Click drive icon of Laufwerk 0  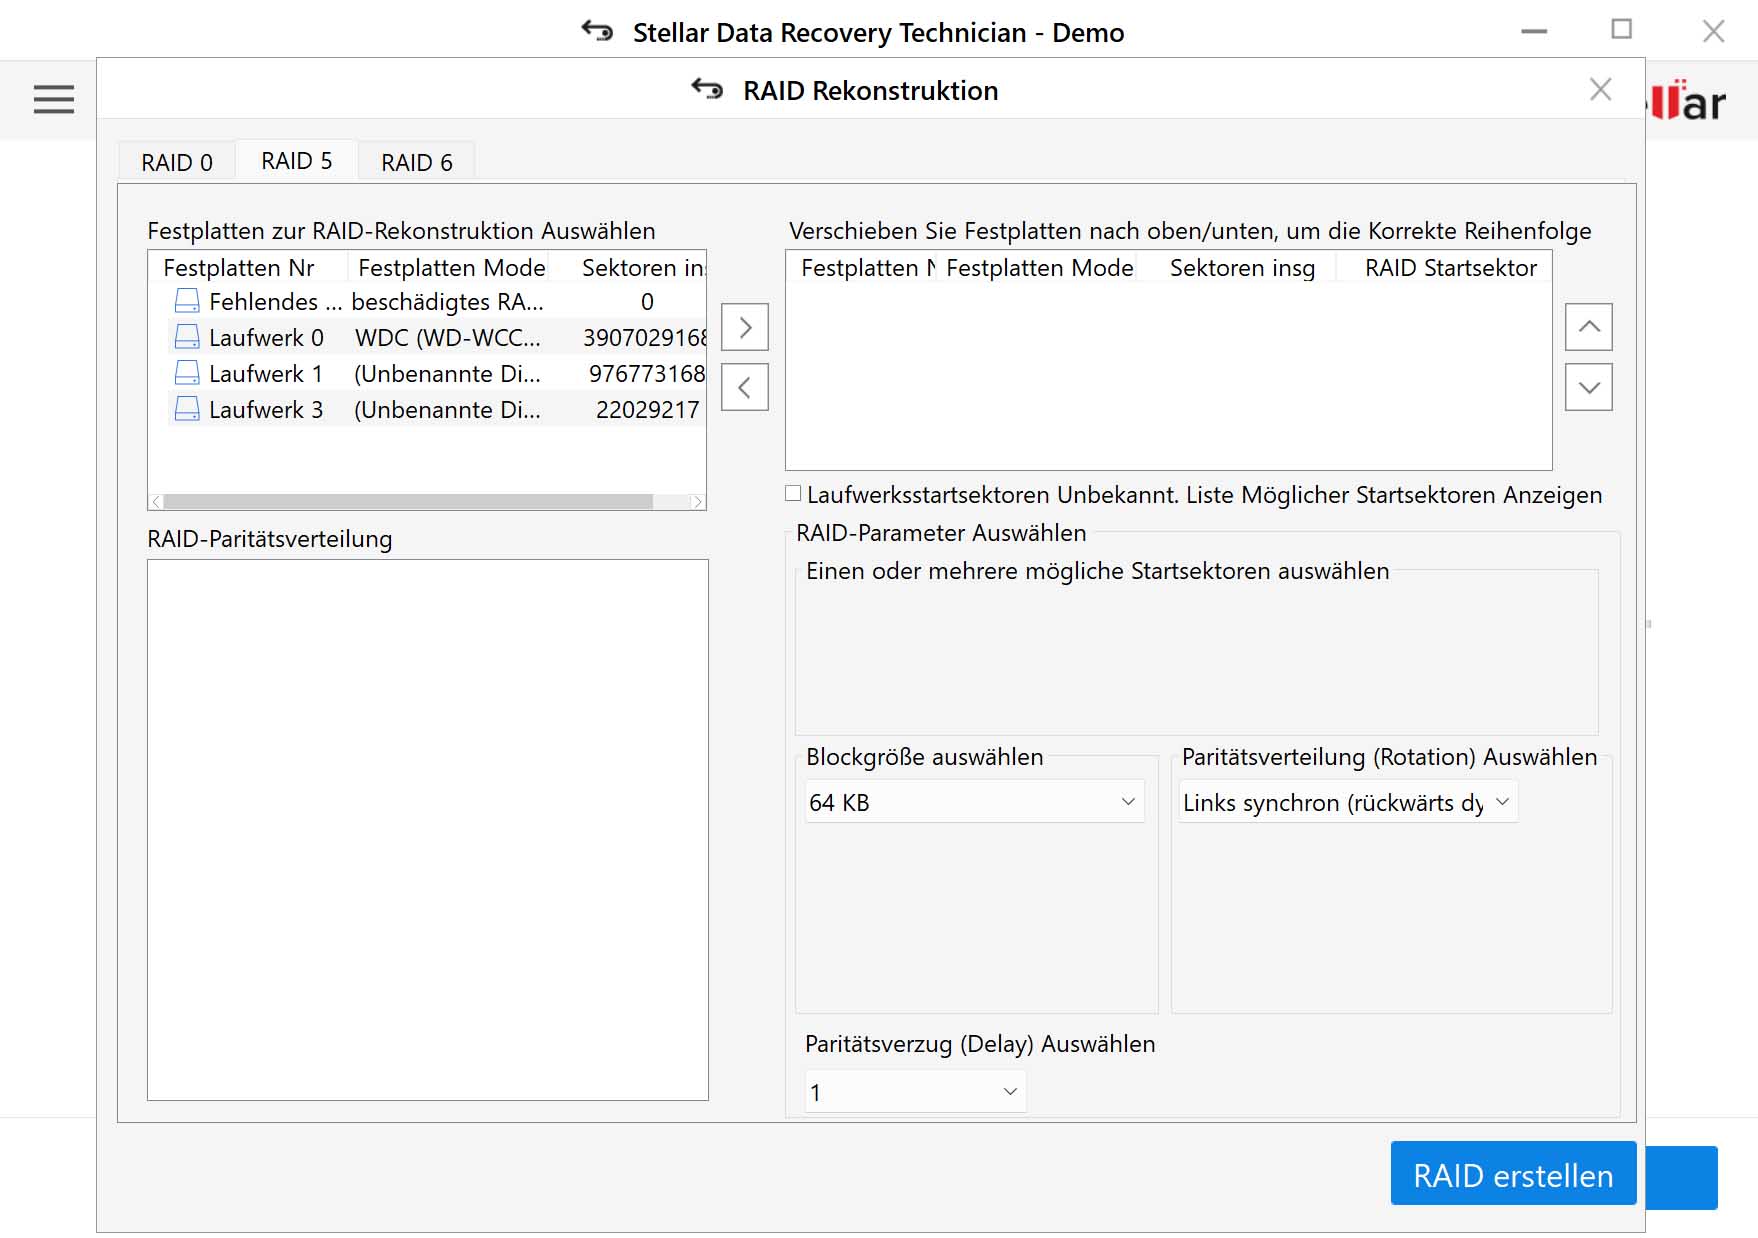pos(187,337)
